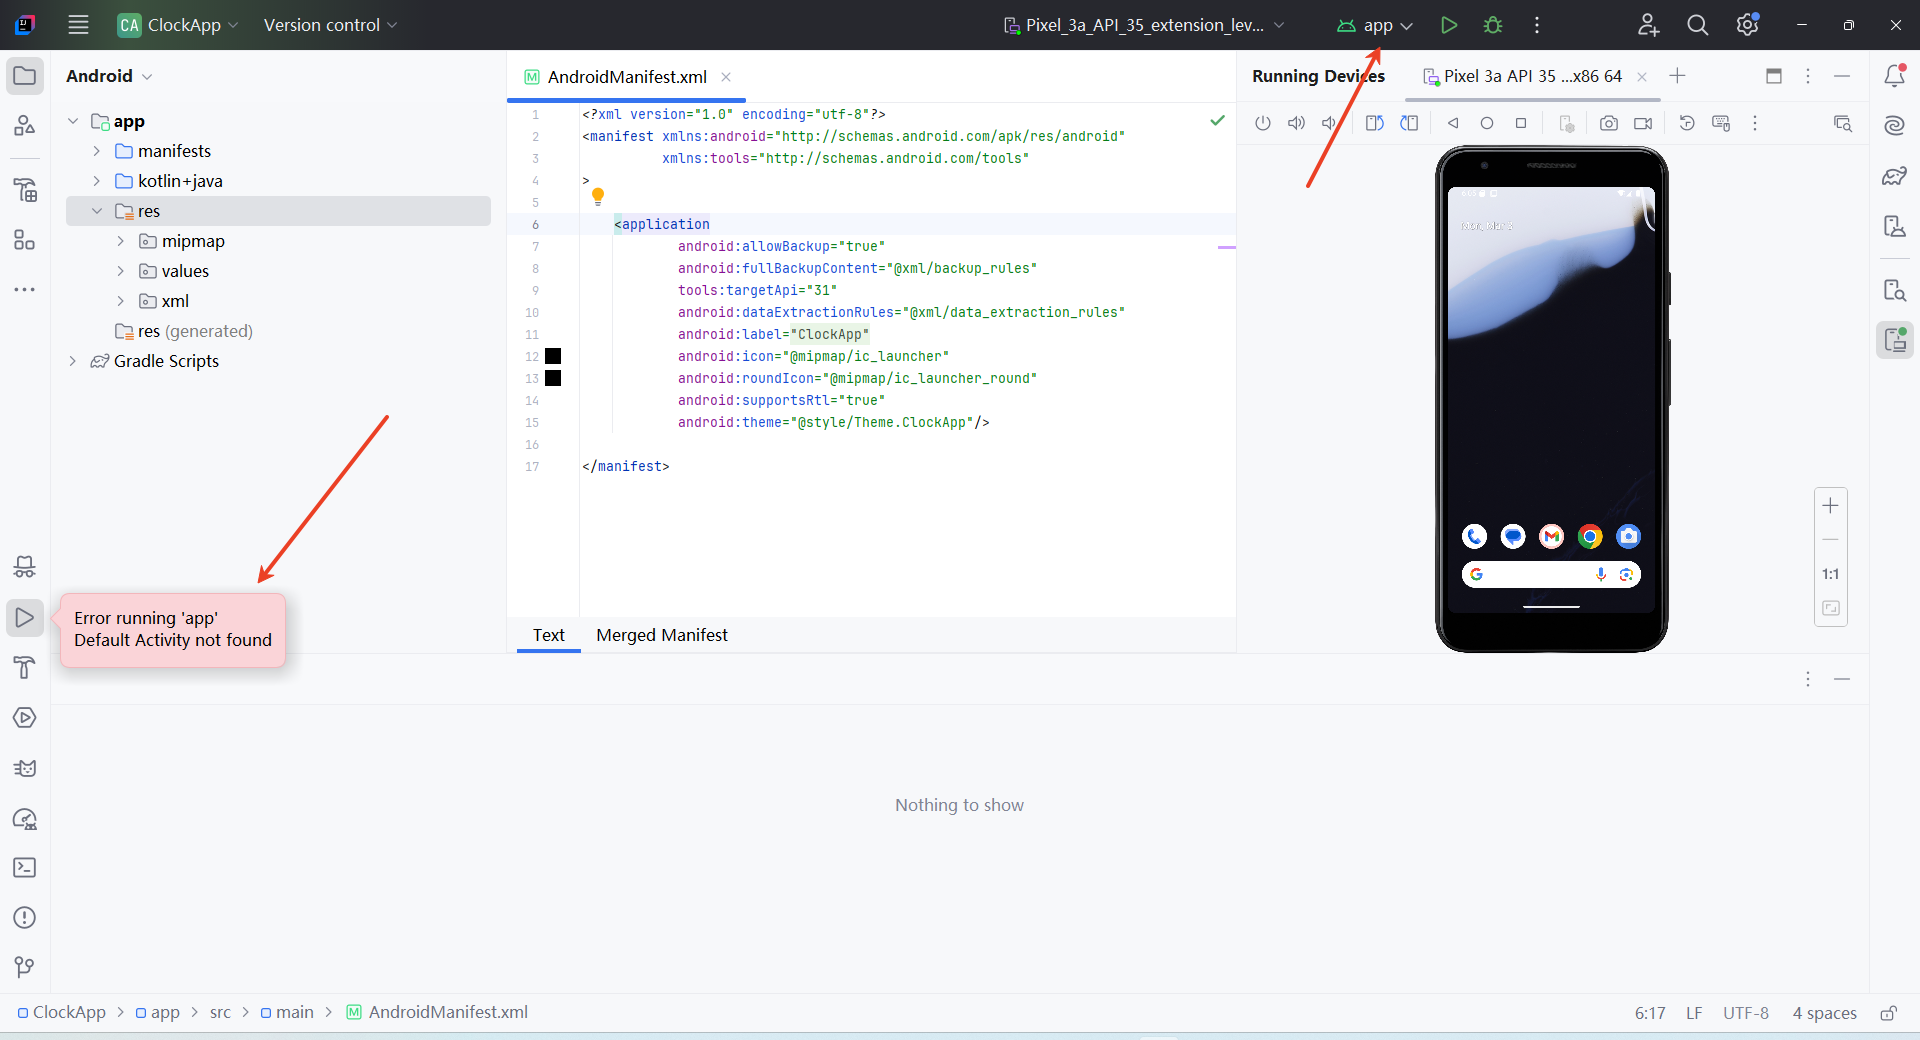Viewport: 1920px width, 1040px height.
Task: Open the Resource Manager sidebar icon
Action: coord(25,125)
